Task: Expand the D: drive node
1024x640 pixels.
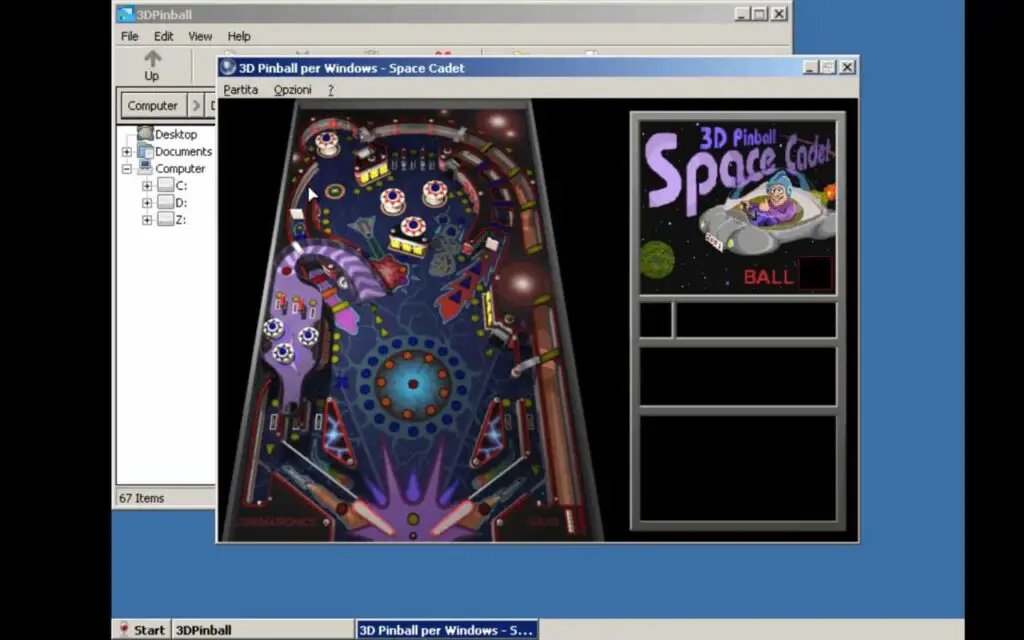Action: click(x=147, y=203)
